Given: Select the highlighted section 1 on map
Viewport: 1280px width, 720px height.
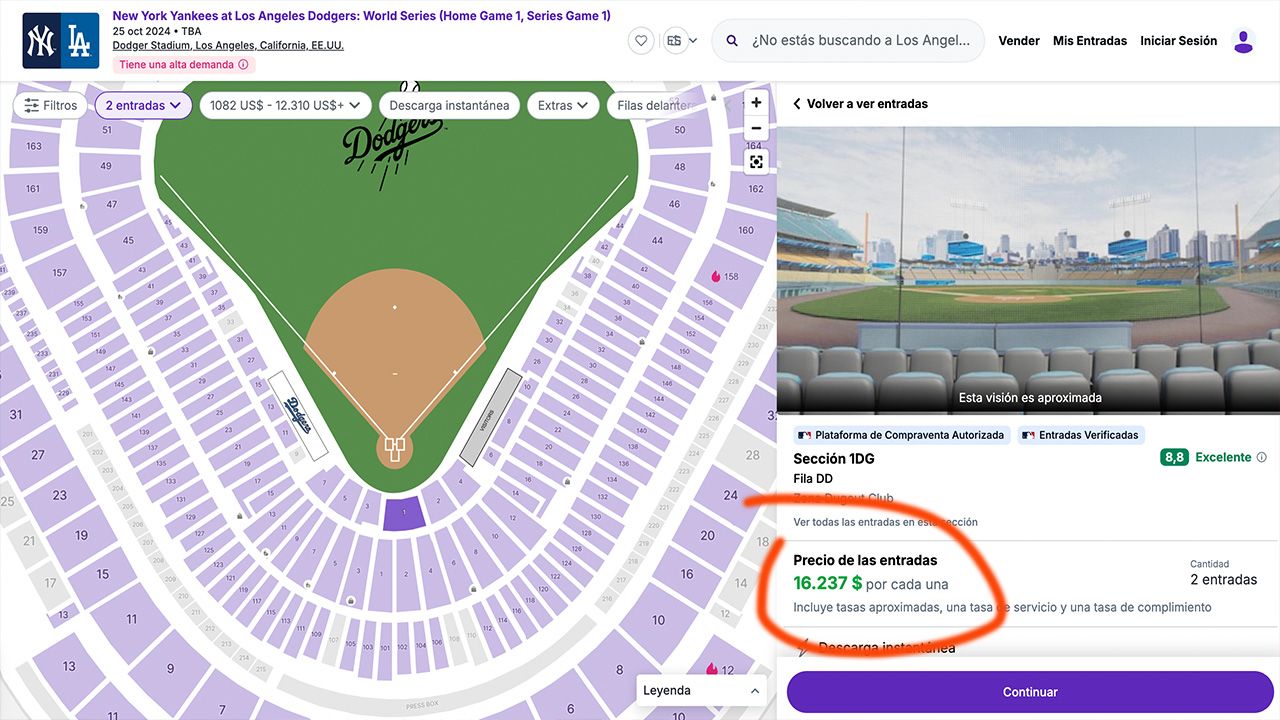Looking at the screenshot, I should coord(404,513).
